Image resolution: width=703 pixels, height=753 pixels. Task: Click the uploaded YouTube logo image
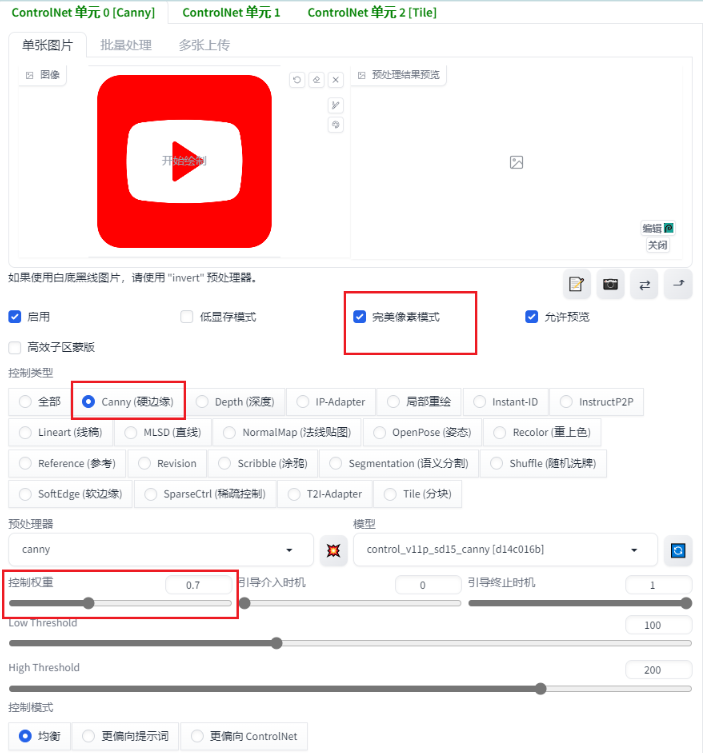point(184,161)
